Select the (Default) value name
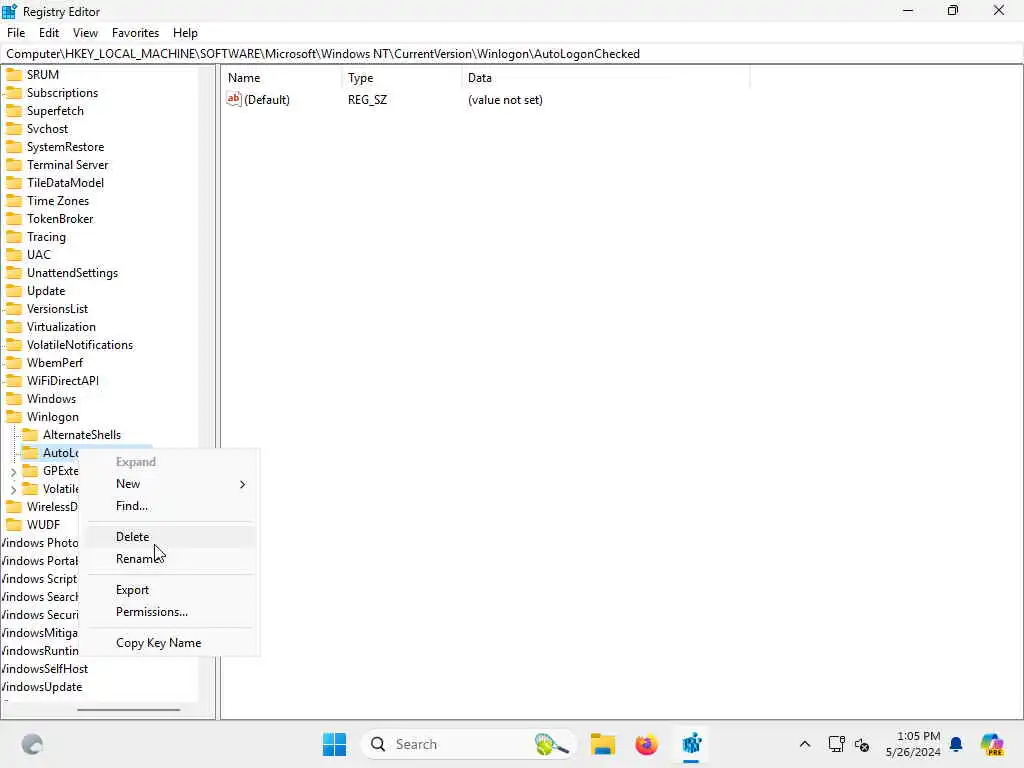The height and width of the screenshot is (768, 1024). [267, 100]
